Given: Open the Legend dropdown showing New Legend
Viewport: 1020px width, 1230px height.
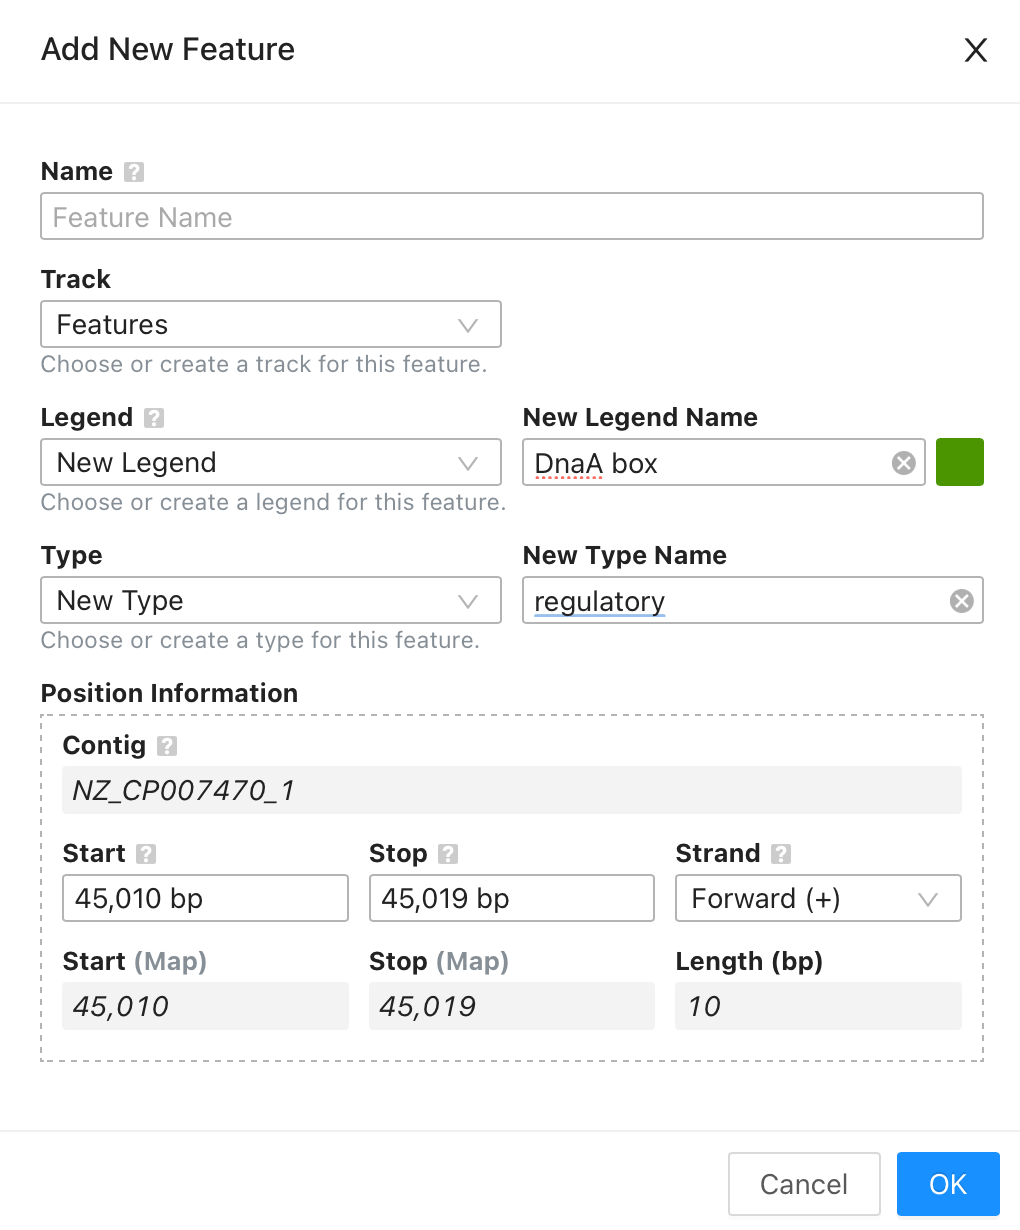Looking at the screenshot, I should 271,463.
